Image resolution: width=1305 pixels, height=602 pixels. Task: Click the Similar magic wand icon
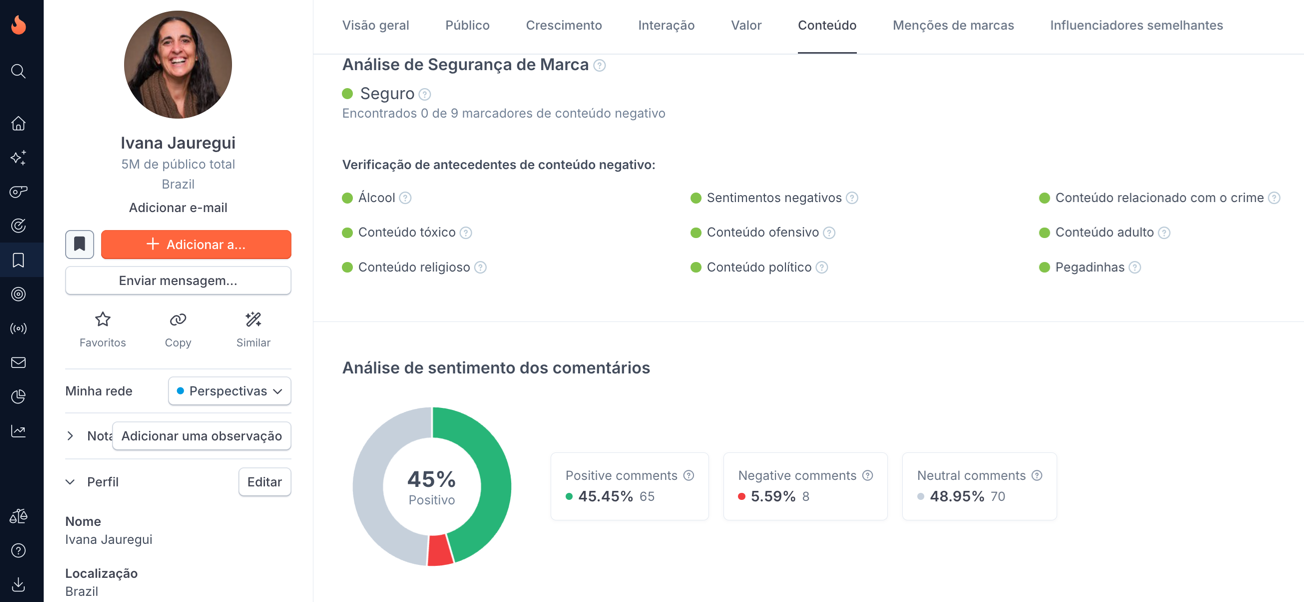253,320
